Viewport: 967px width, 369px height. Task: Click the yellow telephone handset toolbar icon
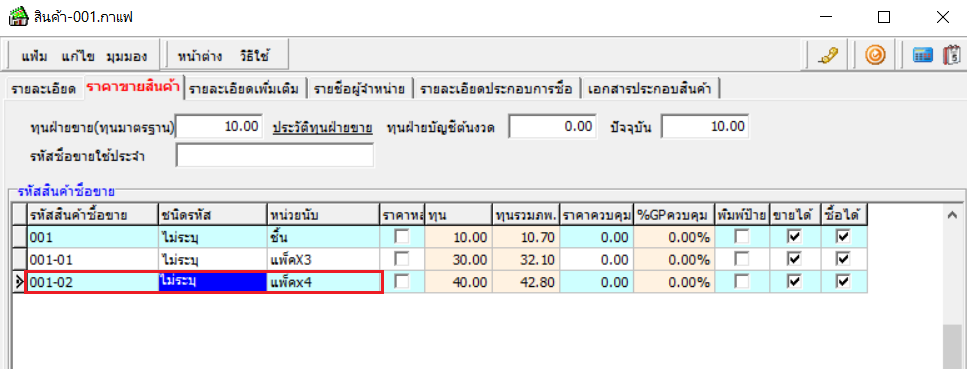tap(827, 56)
